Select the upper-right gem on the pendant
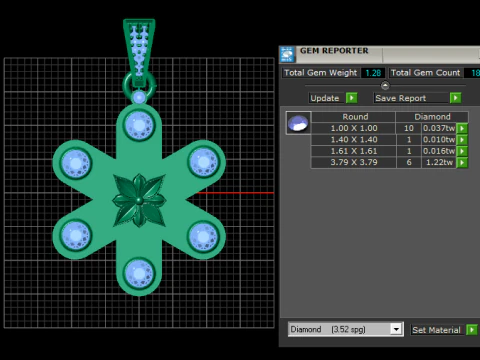 tap(203, 162)
